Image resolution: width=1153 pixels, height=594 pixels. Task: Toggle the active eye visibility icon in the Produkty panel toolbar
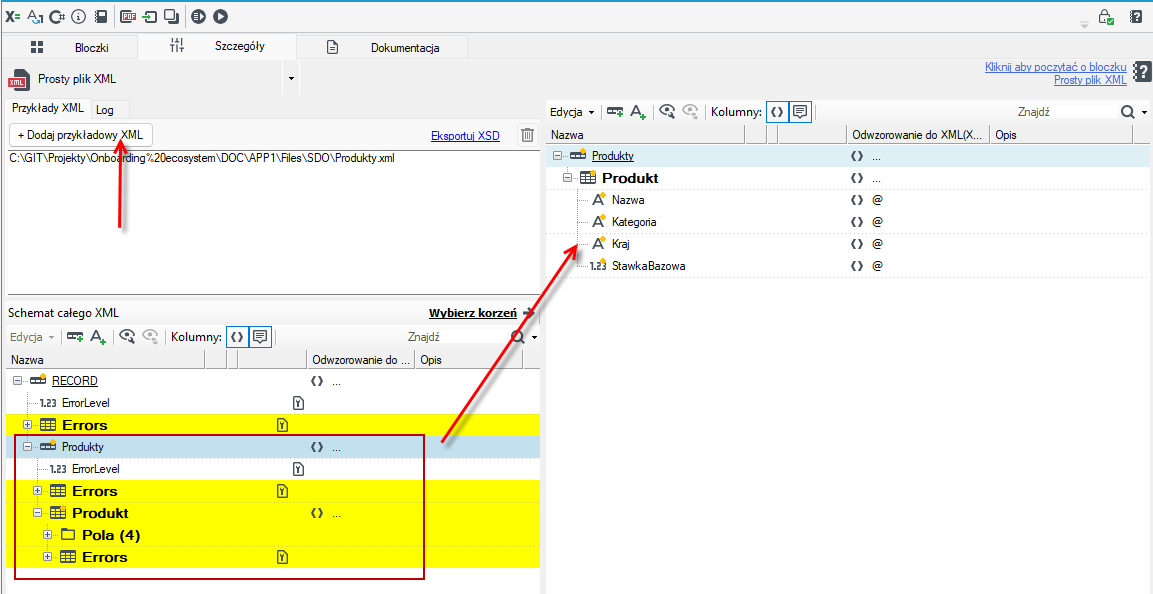pyautogui.click(x=667, y=112)
